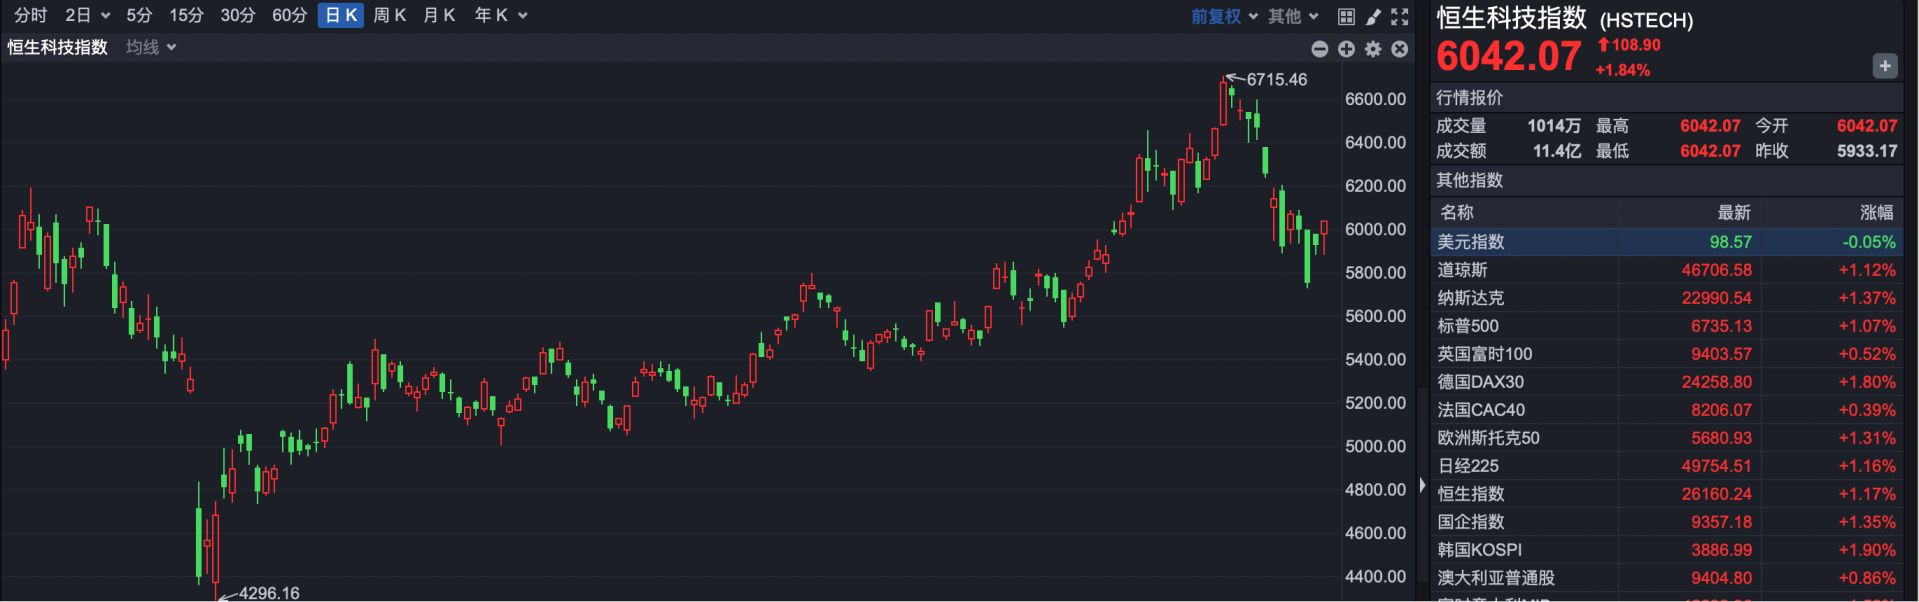1919x602 pixels.
Task: Switch to 周K weekly chart tab
Action: (389, 15)
